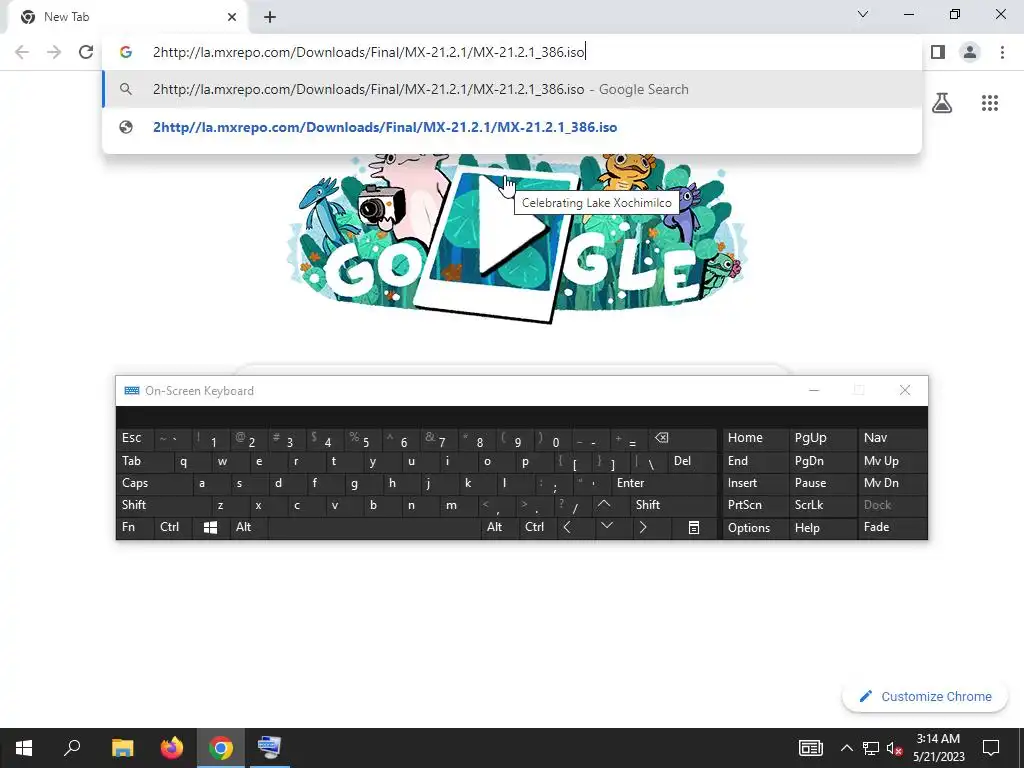Toggle left Alt on On-Screen Keyboard
The width and height of the screenshot is (1024, 768).
(248, 527)
